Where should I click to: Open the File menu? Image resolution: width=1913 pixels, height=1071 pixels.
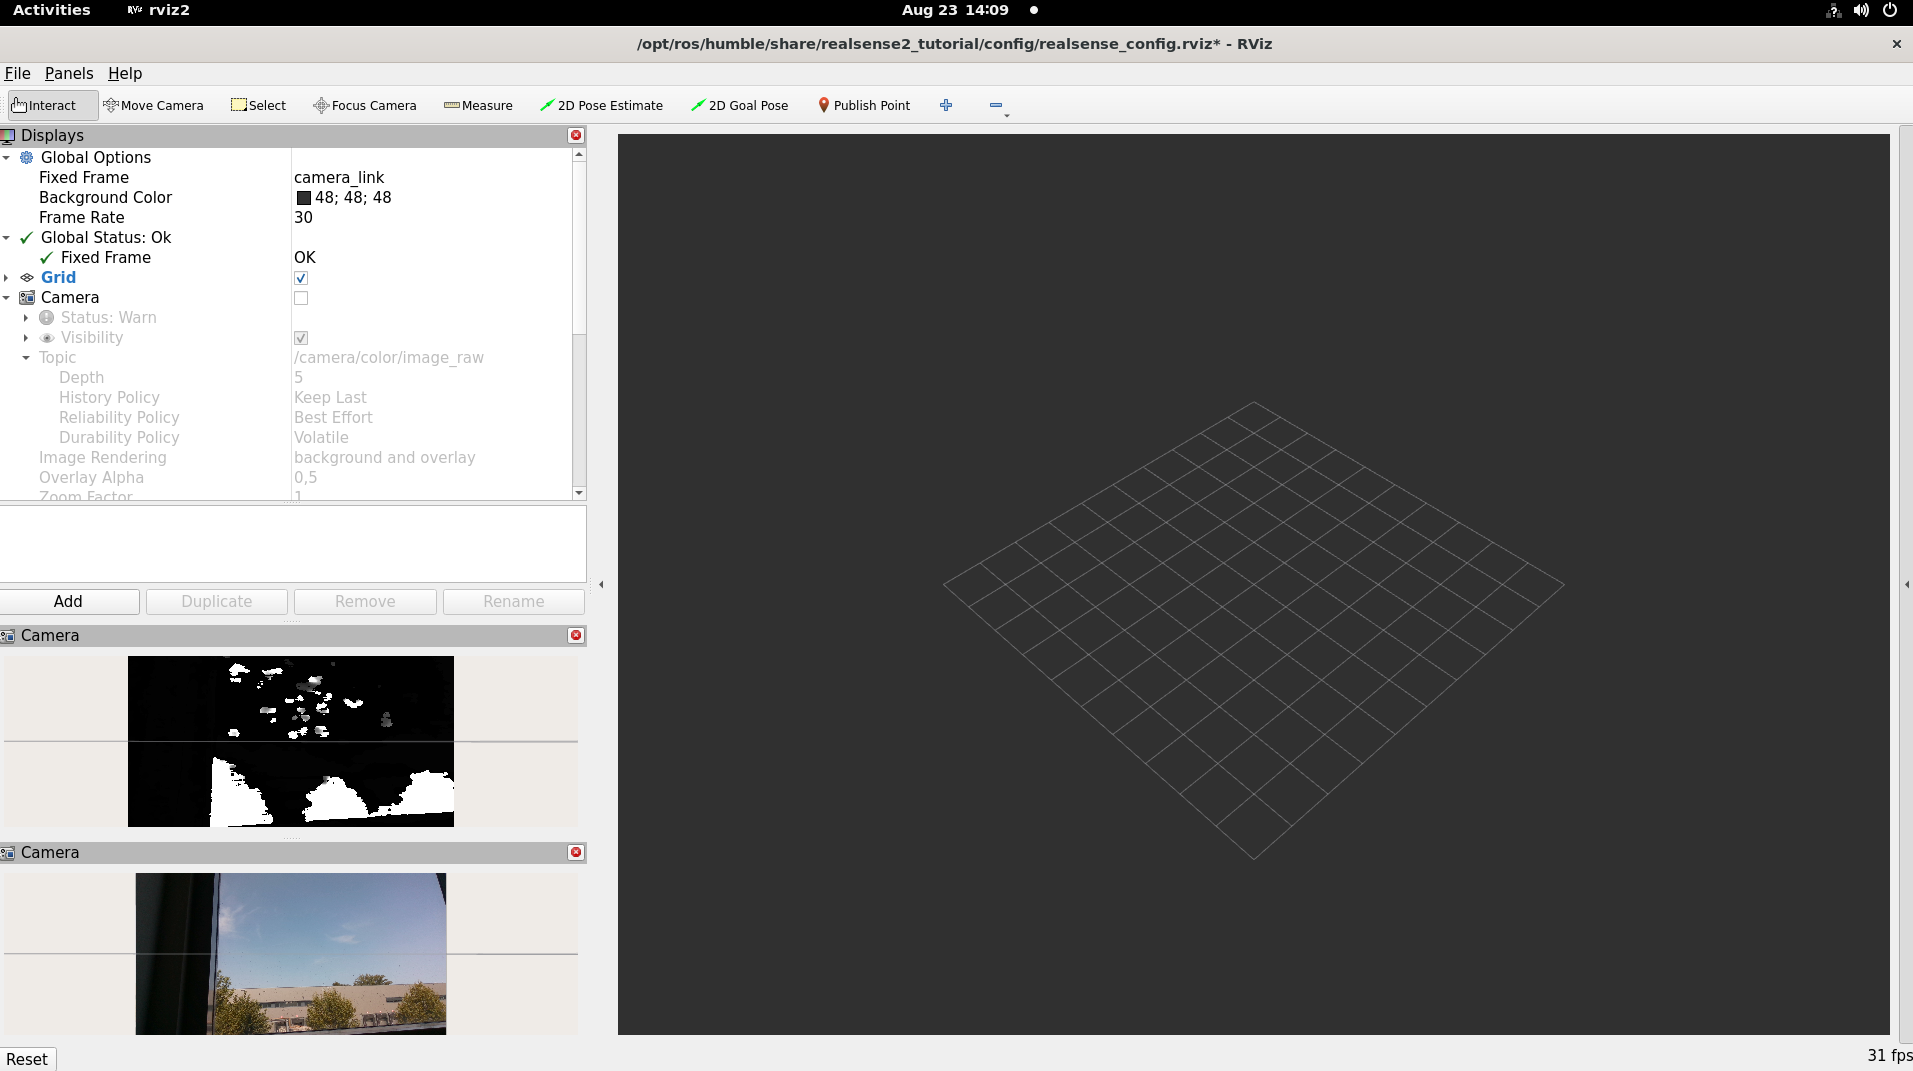pyautogui.click(x=17, y=73)
